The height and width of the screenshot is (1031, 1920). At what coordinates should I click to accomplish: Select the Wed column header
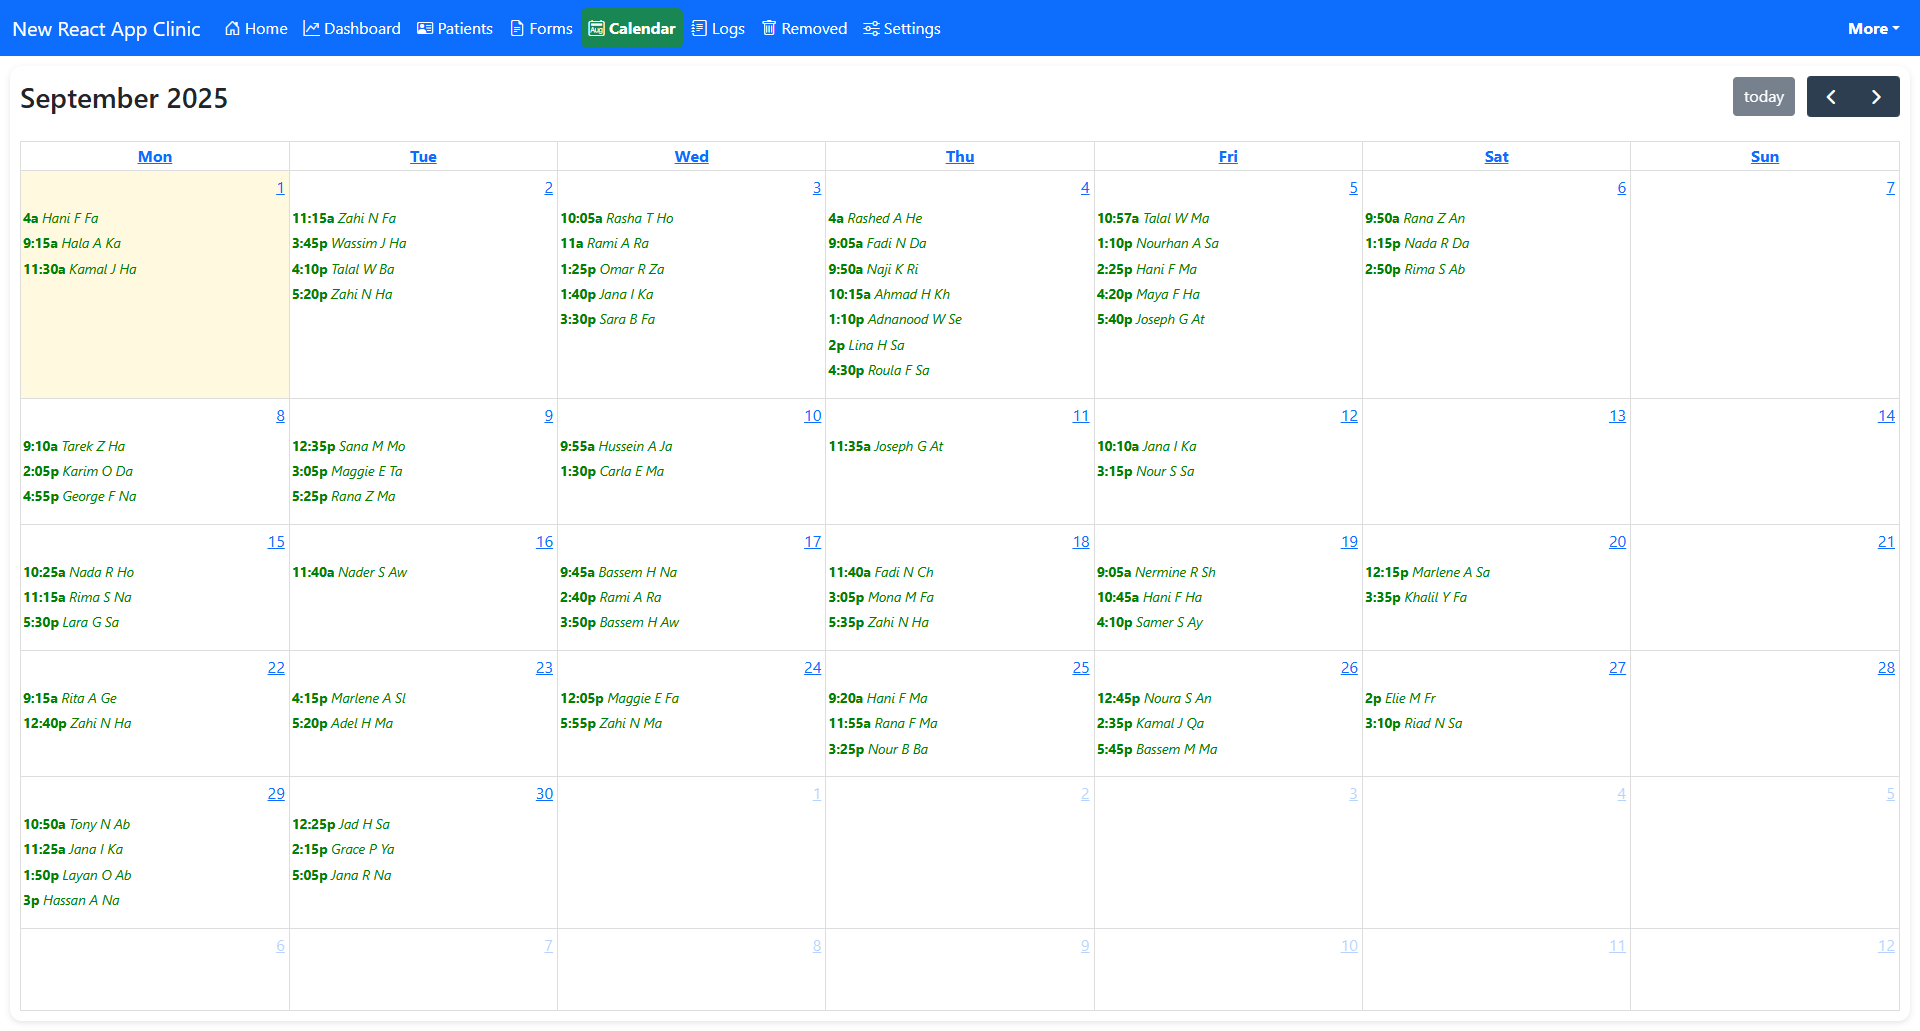click(691, 157)
